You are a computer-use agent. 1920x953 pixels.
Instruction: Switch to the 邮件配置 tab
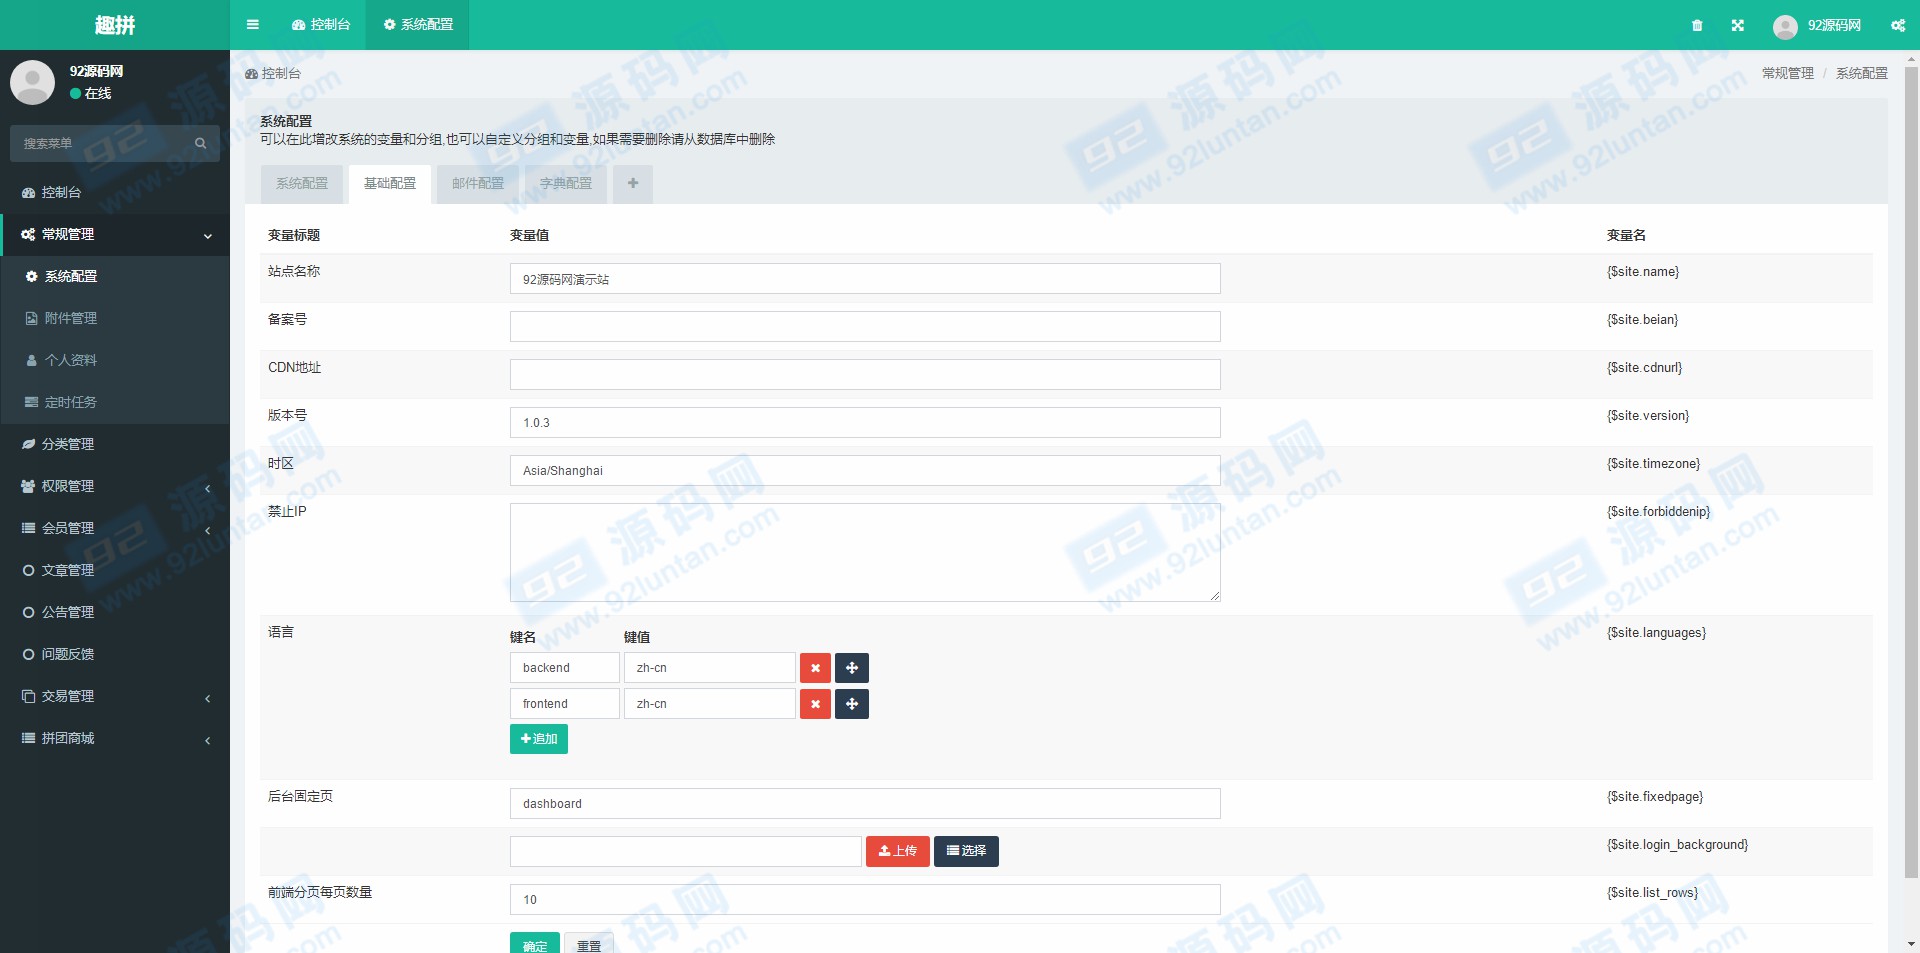pyautogui.click(x=478, y=184)
